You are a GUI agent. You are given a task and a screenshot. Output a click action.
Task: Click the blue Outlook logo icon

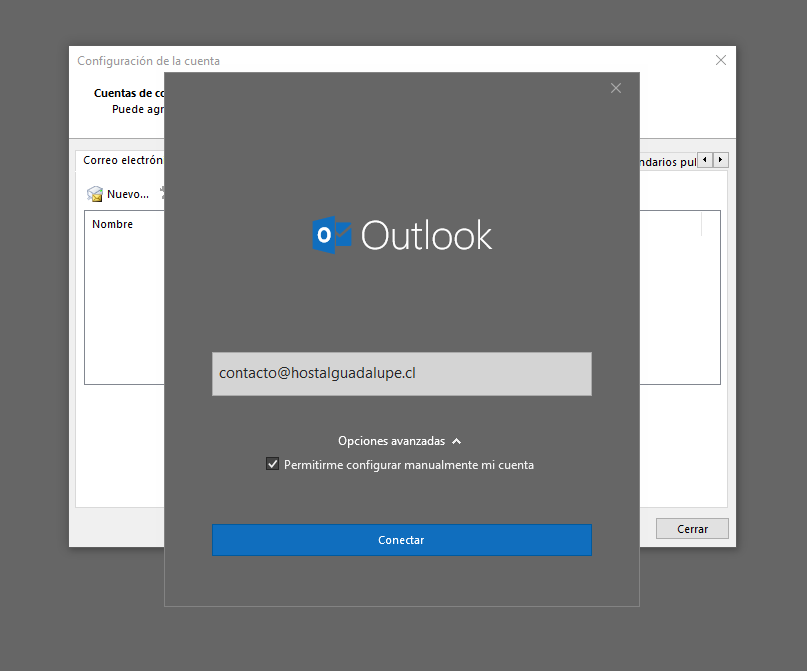(x=332, y=235)
